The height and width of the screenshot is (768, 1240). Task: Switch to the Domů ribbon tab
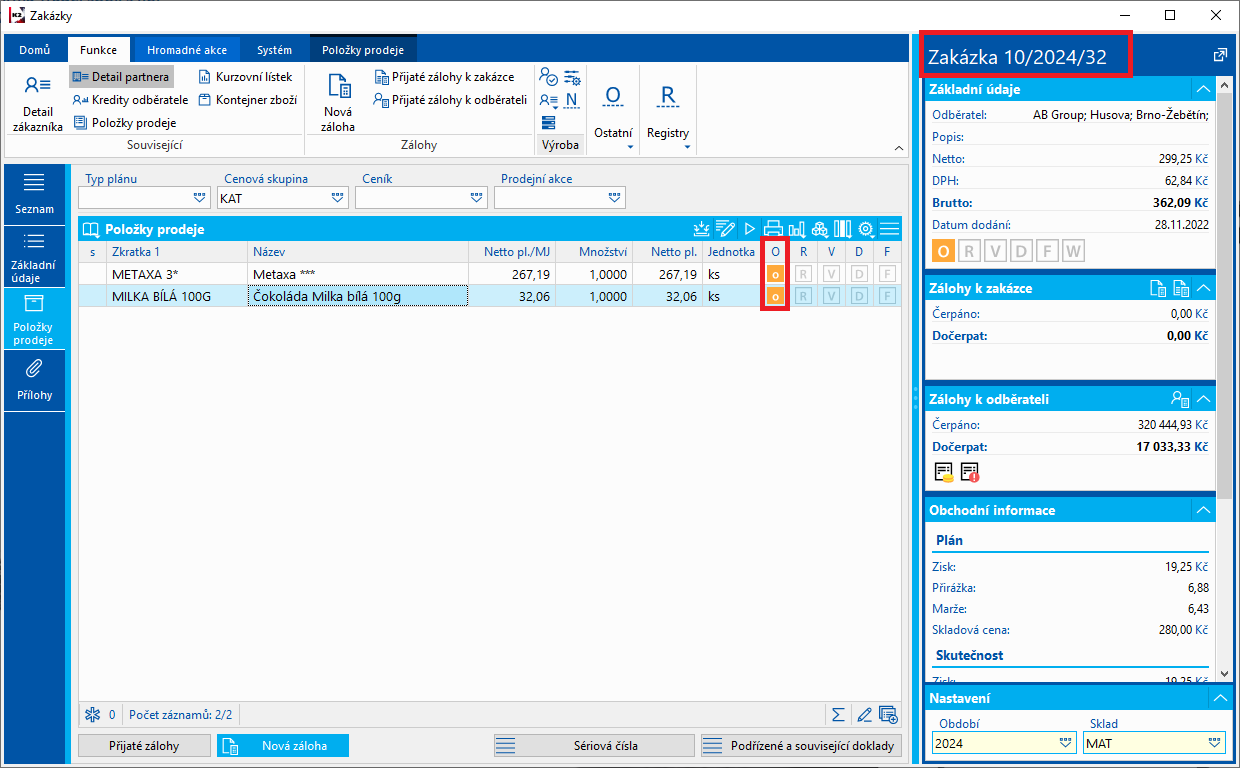[35, 49]
